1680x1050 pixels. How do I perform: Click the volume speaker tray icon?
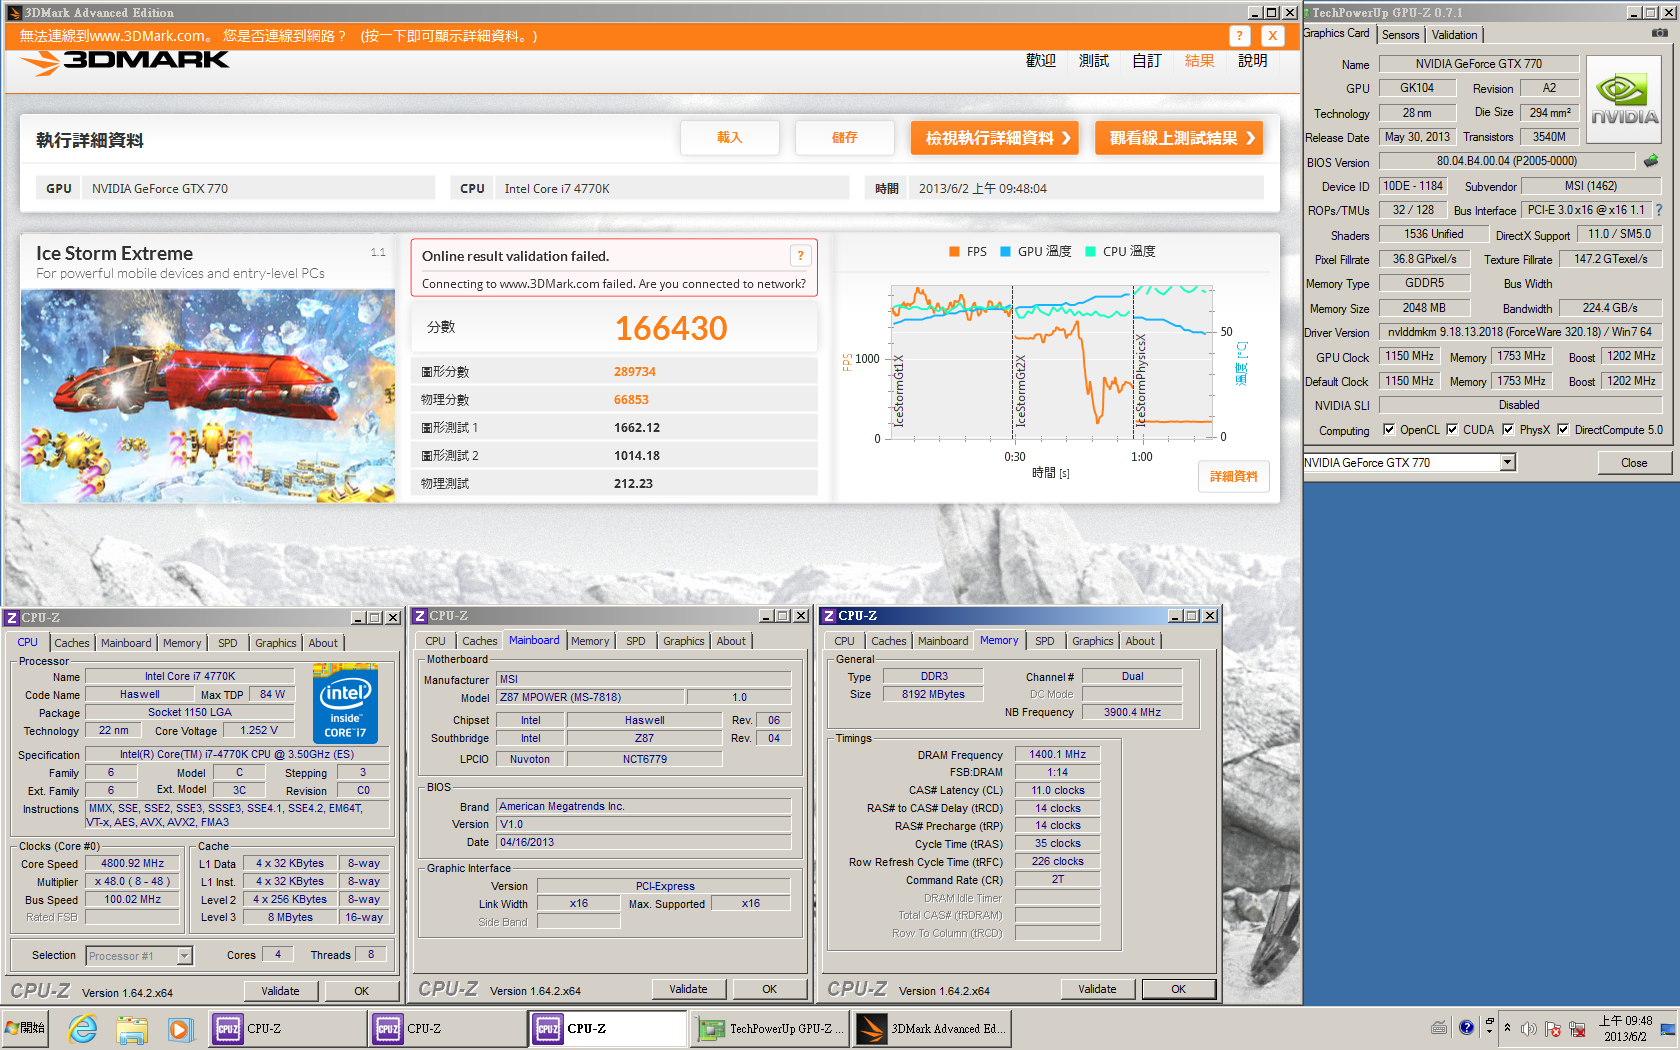coord(1529,1029)
